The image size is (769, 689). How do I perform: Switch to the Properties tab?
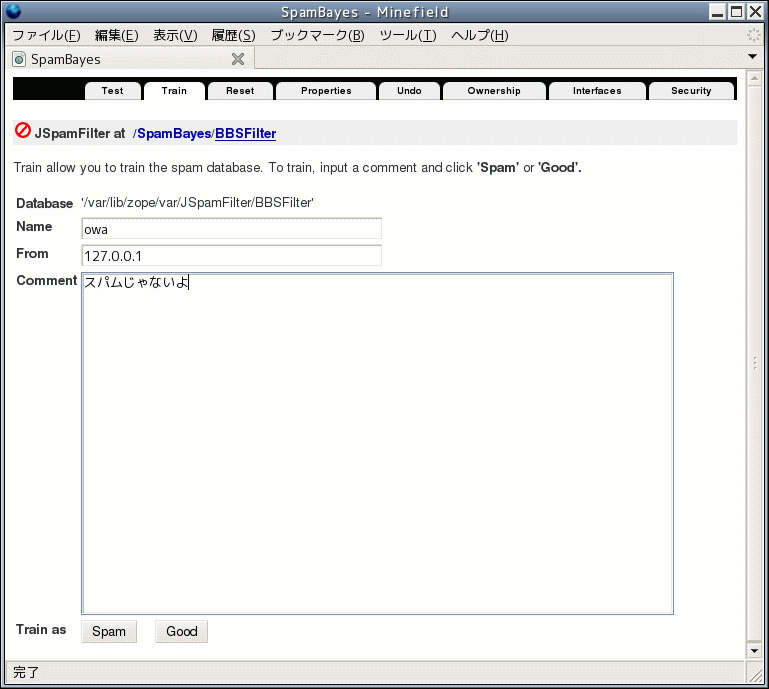[x=326, y=91]
